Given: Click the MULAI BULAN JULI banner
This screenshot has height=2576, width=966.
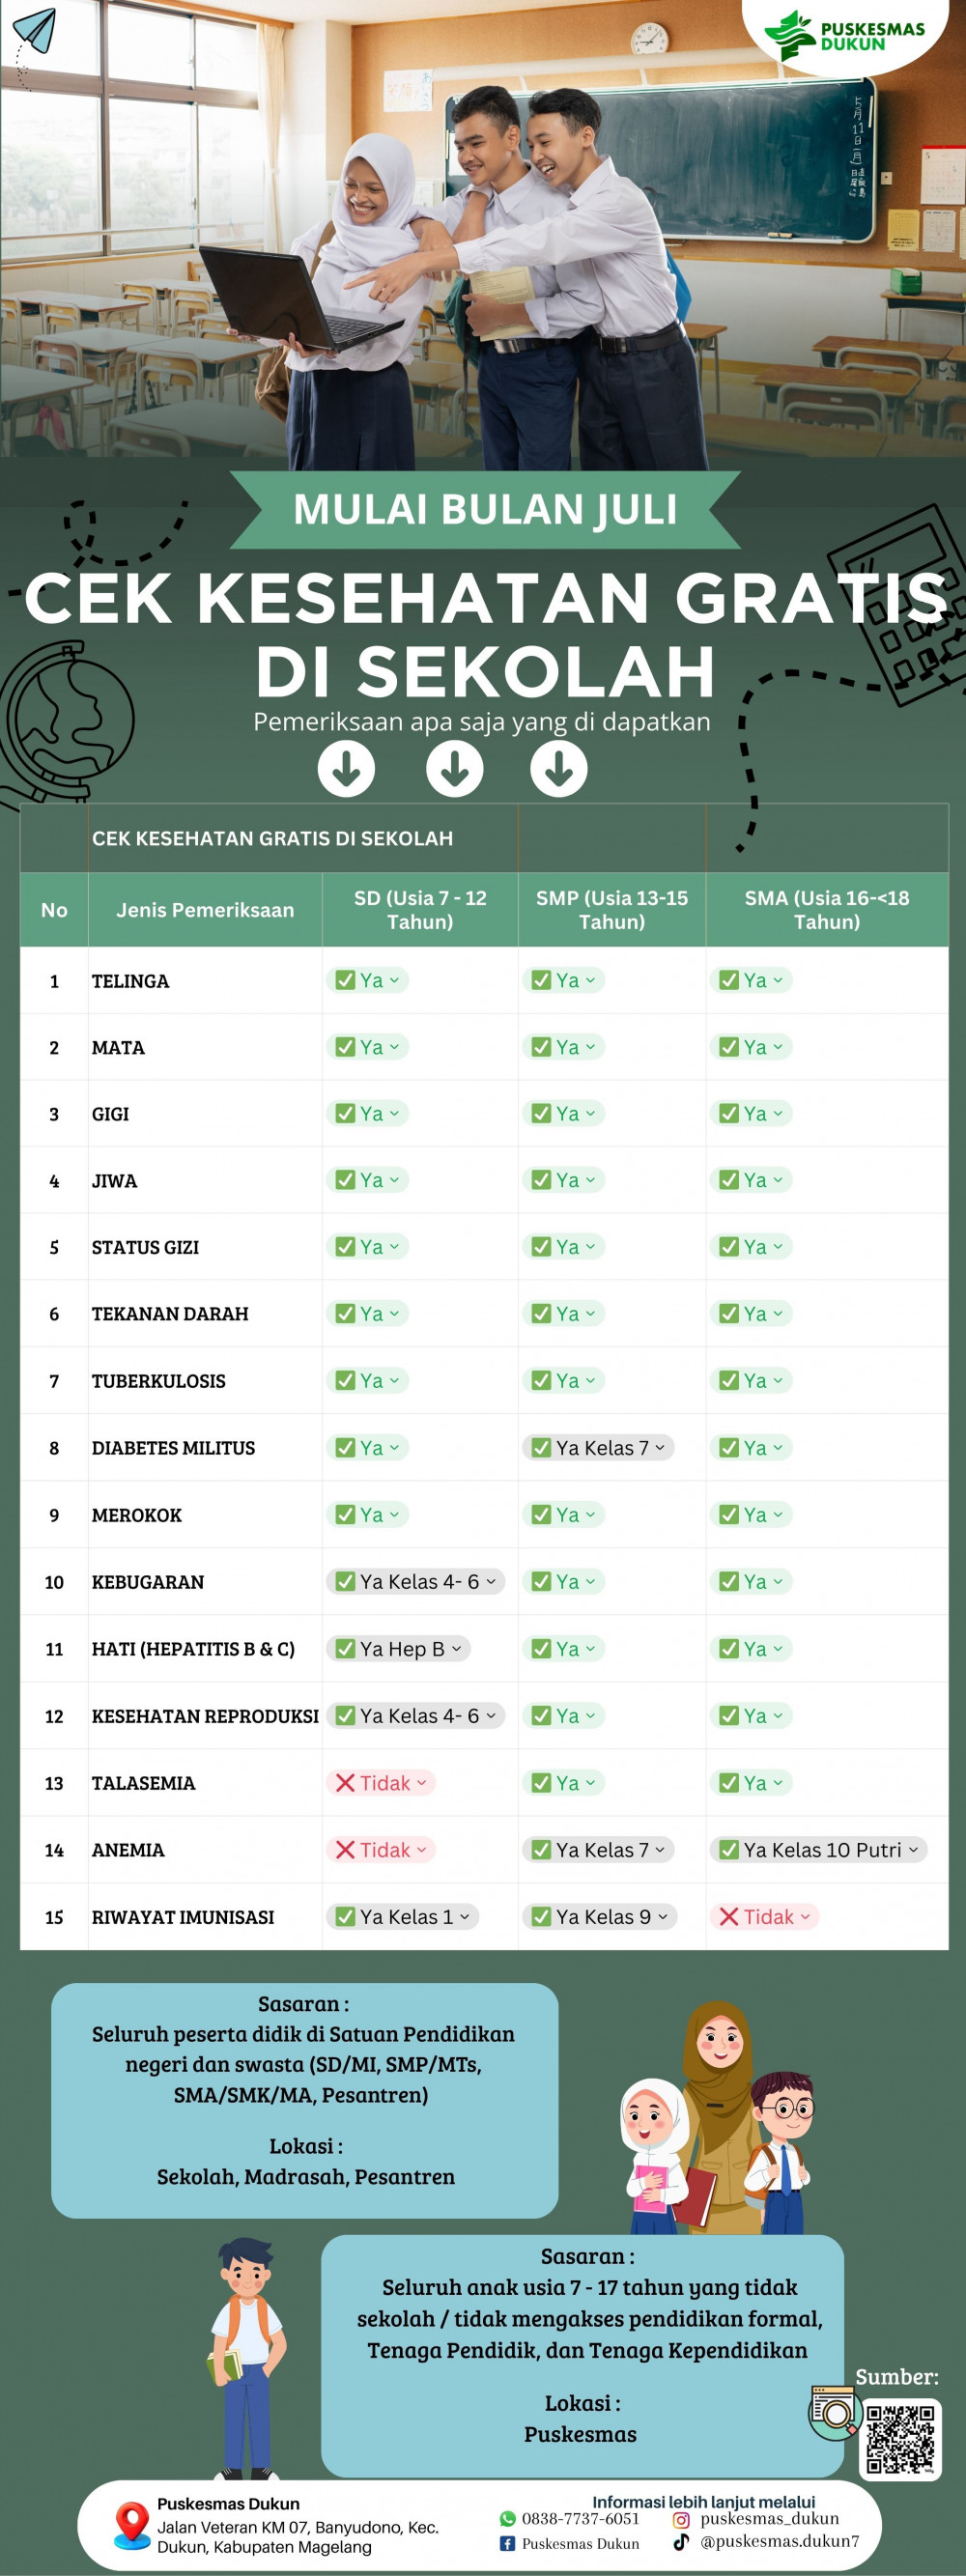Looking at the screenshot, I should [x=485, y=509].
